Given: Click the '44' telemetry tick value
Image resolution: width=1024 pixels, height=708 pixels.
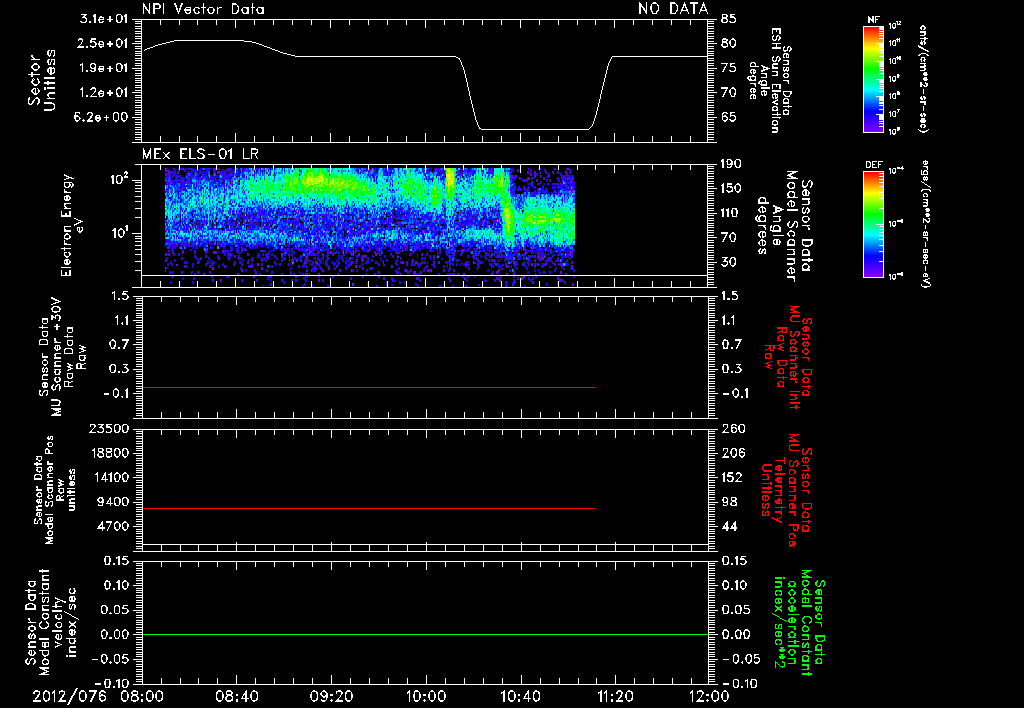Looking at the screenshot, I should click(x=728, y=526).
